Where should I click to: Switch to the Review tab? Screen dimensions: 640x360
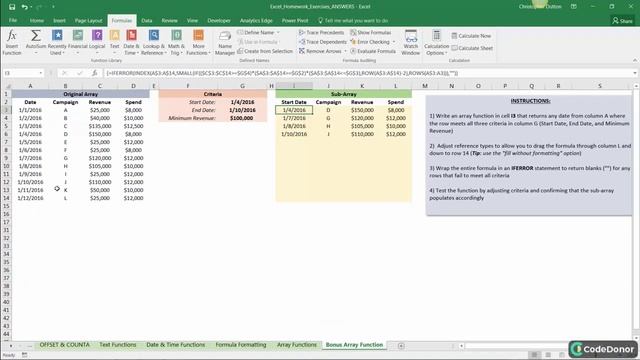tap(169, 20)
